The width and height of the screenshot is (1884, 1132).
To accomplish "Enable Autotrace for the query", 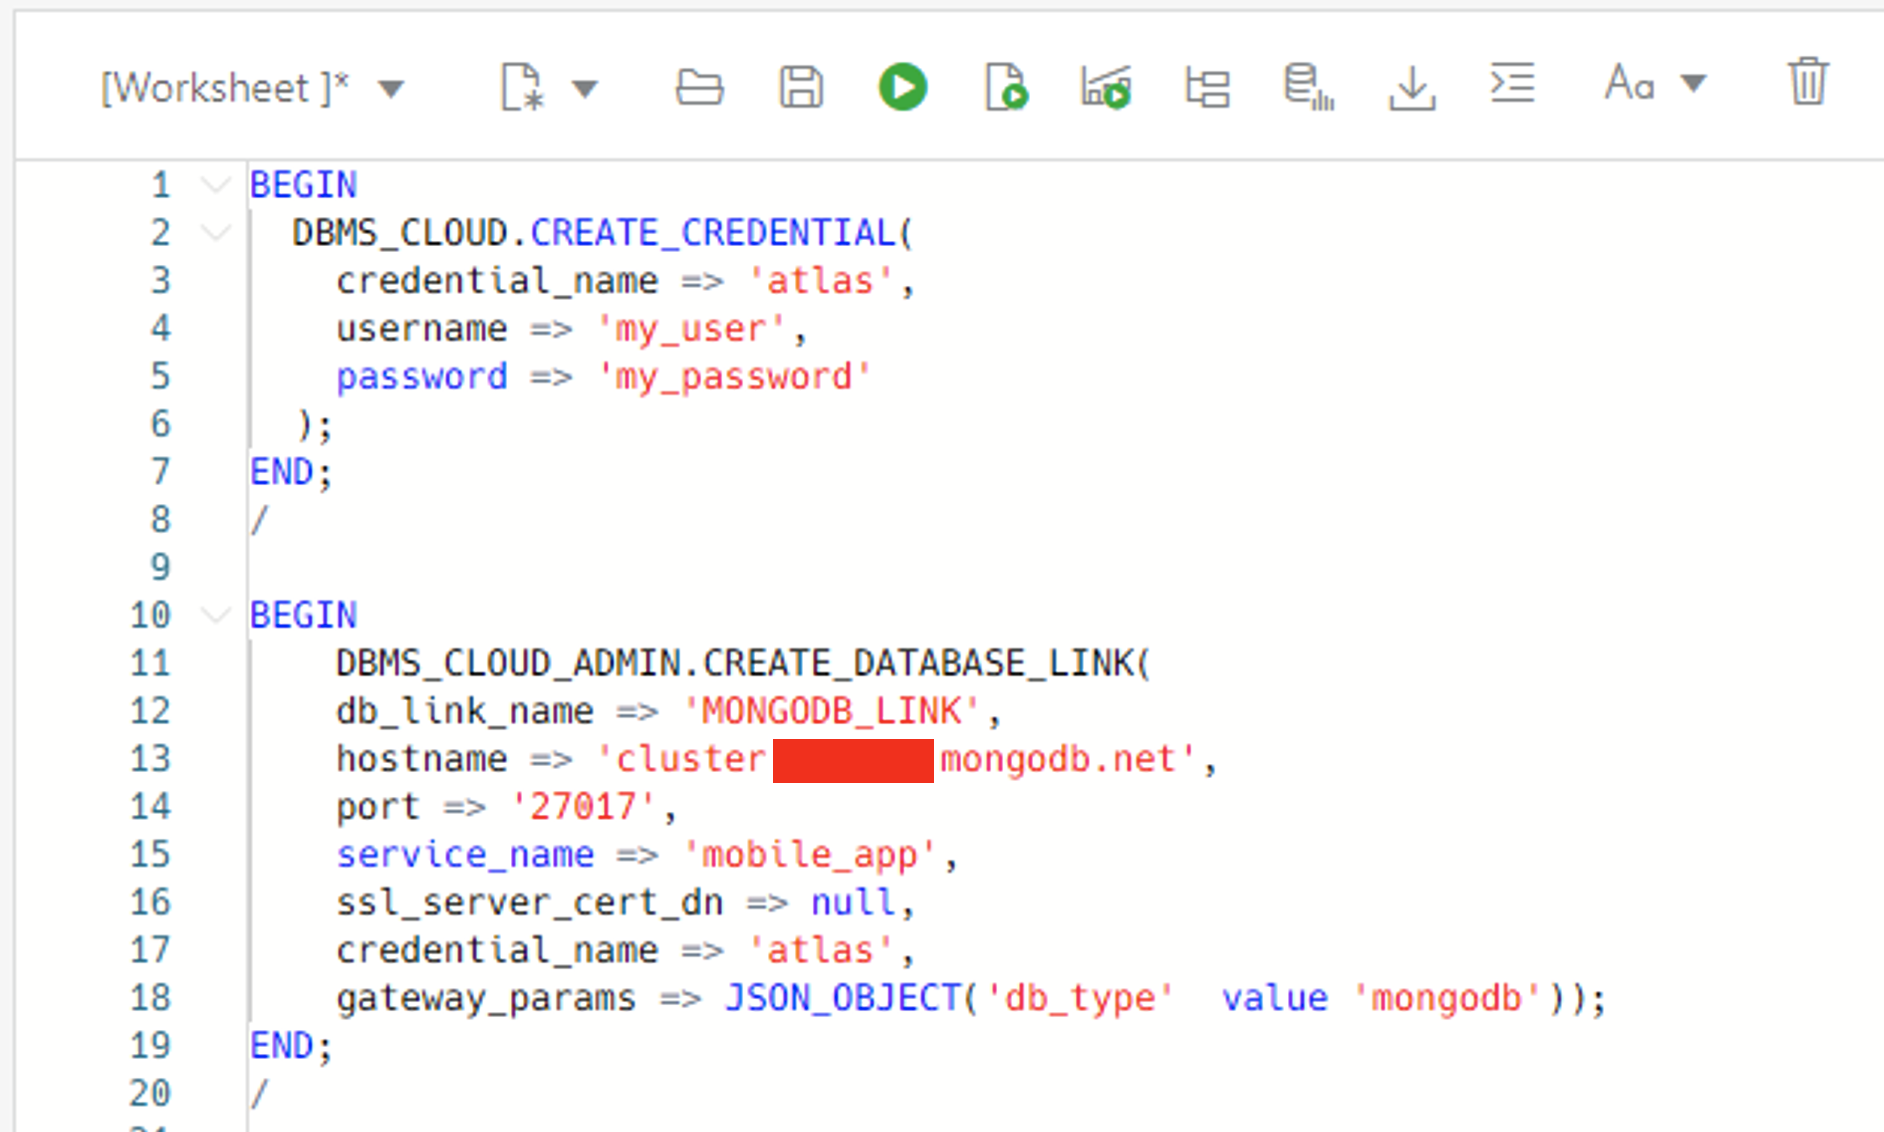I will point(1104,87).
